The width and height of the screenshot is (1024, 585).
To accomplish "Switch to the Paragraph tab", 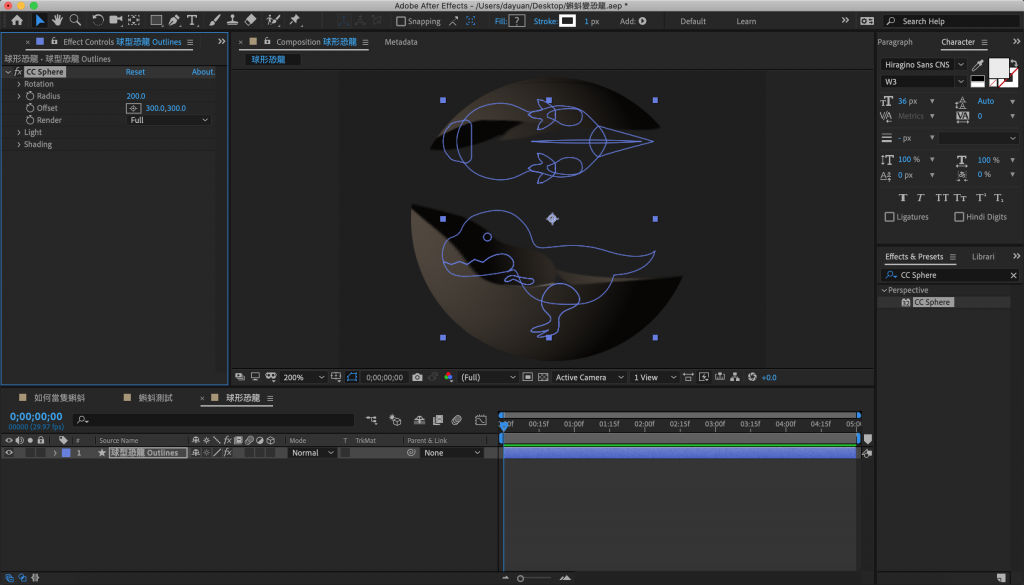I will pyautogui.click(x=895, y=42).
